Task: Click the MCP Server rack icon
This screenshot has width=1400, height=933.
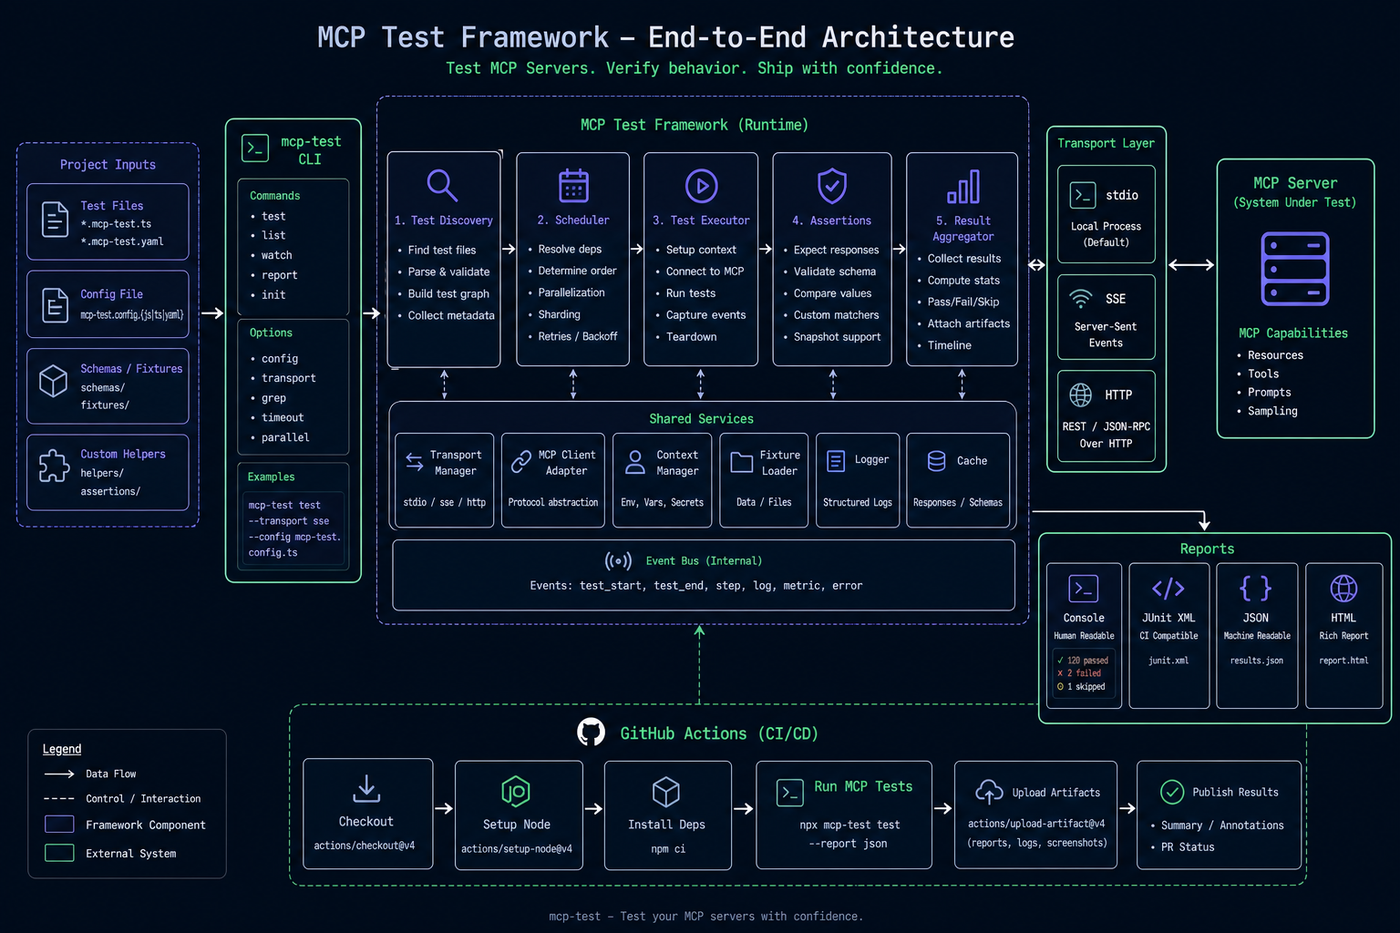Action: click(x=1295, y=269)
